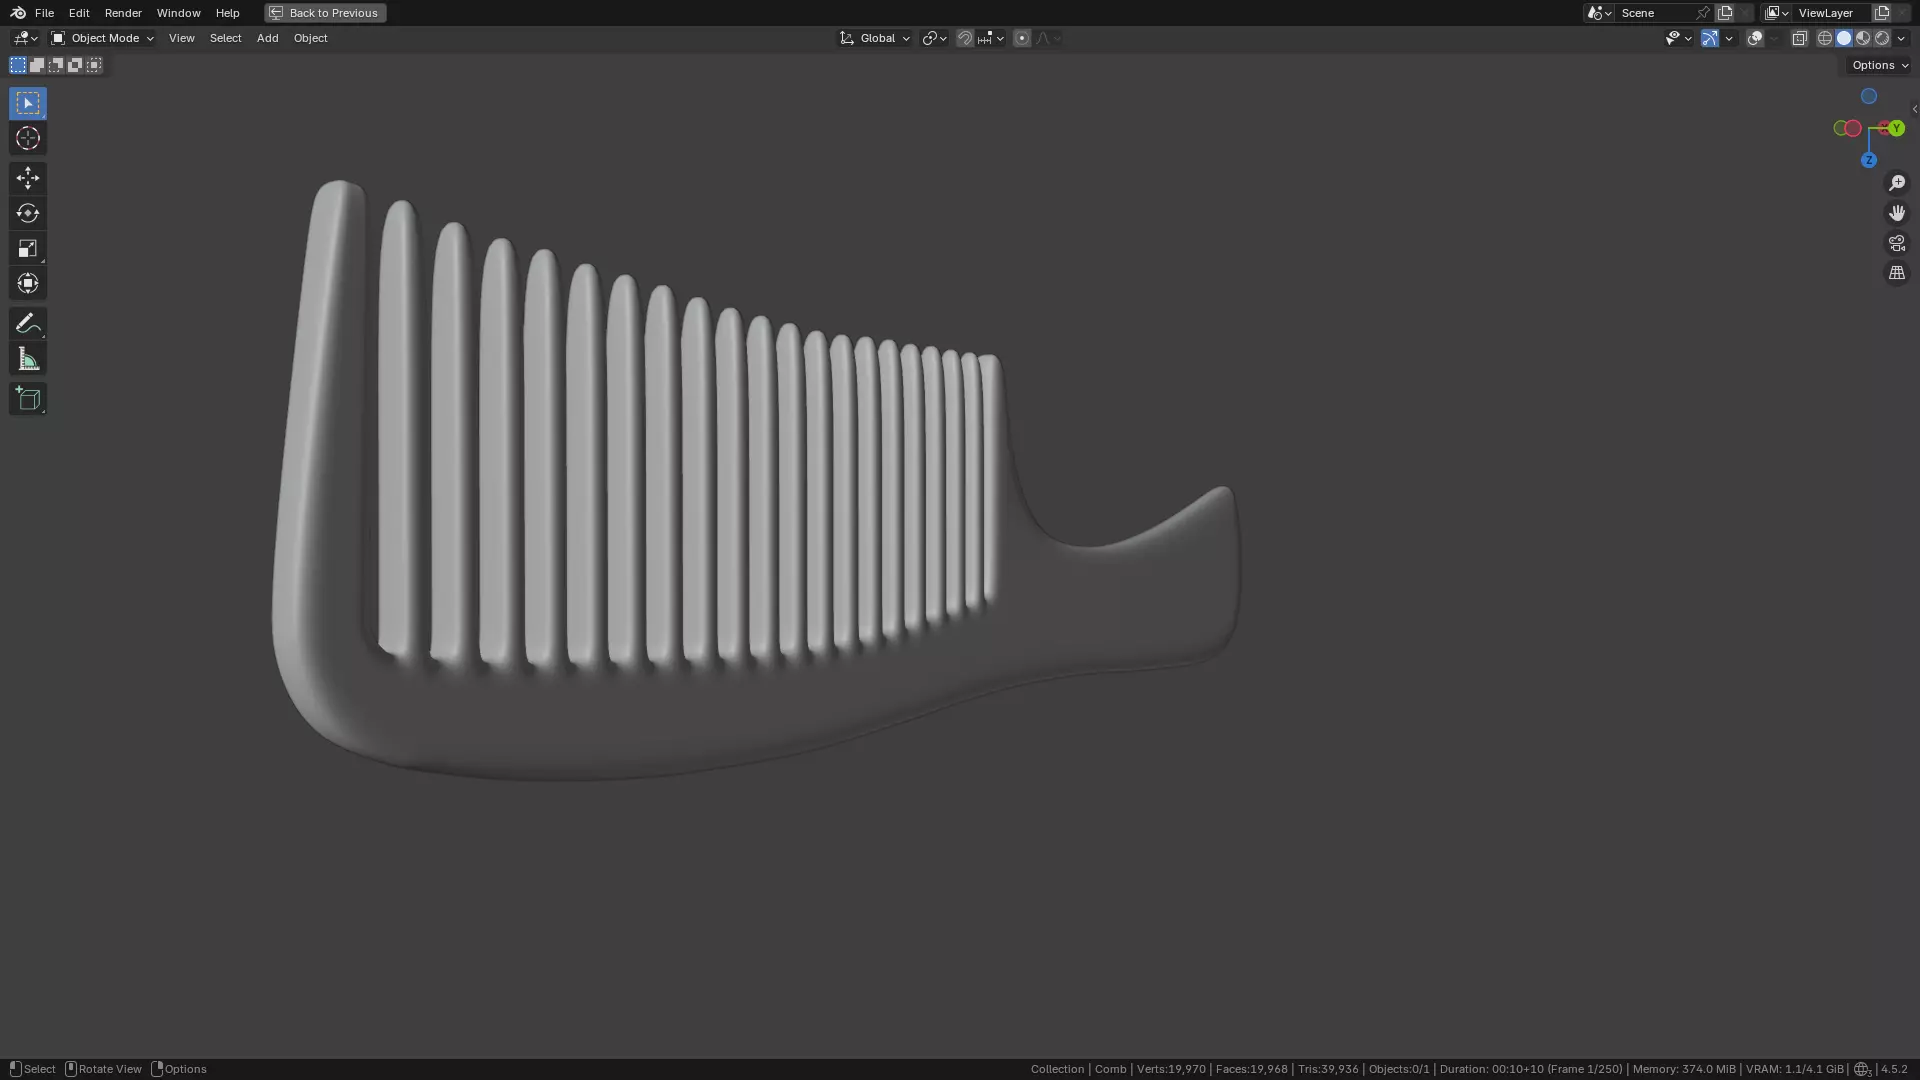
Task: Click the Zoom magnifier viewport icon
Action: tap(1897, 183)
